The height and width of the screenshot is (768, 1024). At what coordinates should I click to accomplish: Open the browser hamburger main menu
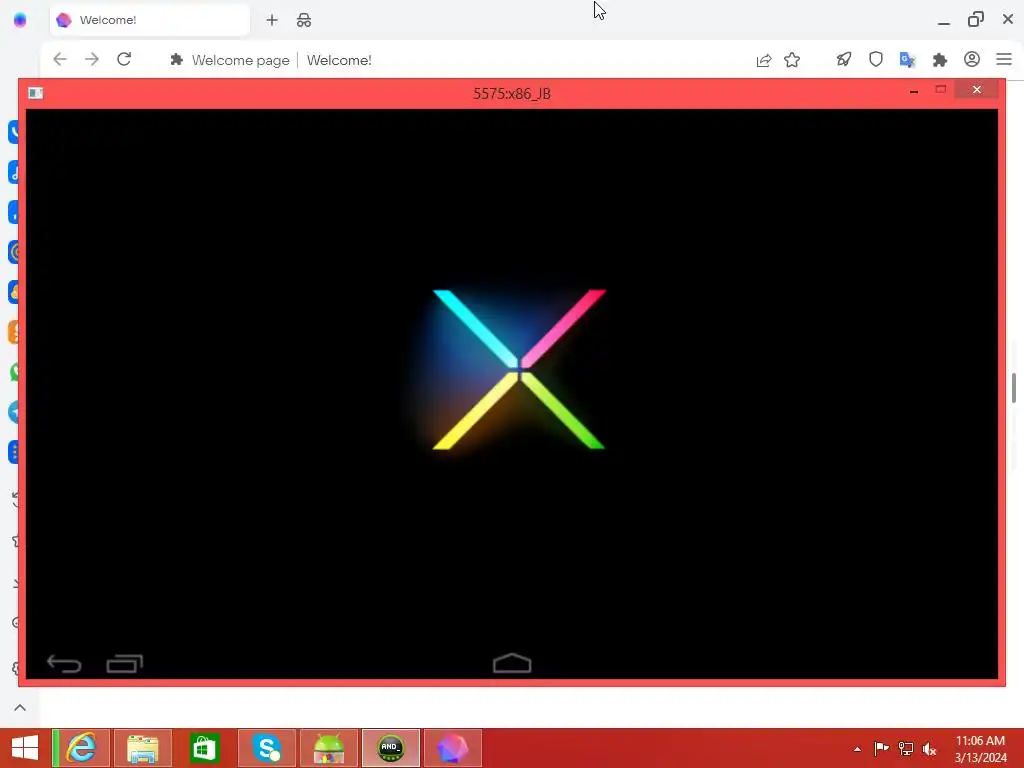point(1004,59)
